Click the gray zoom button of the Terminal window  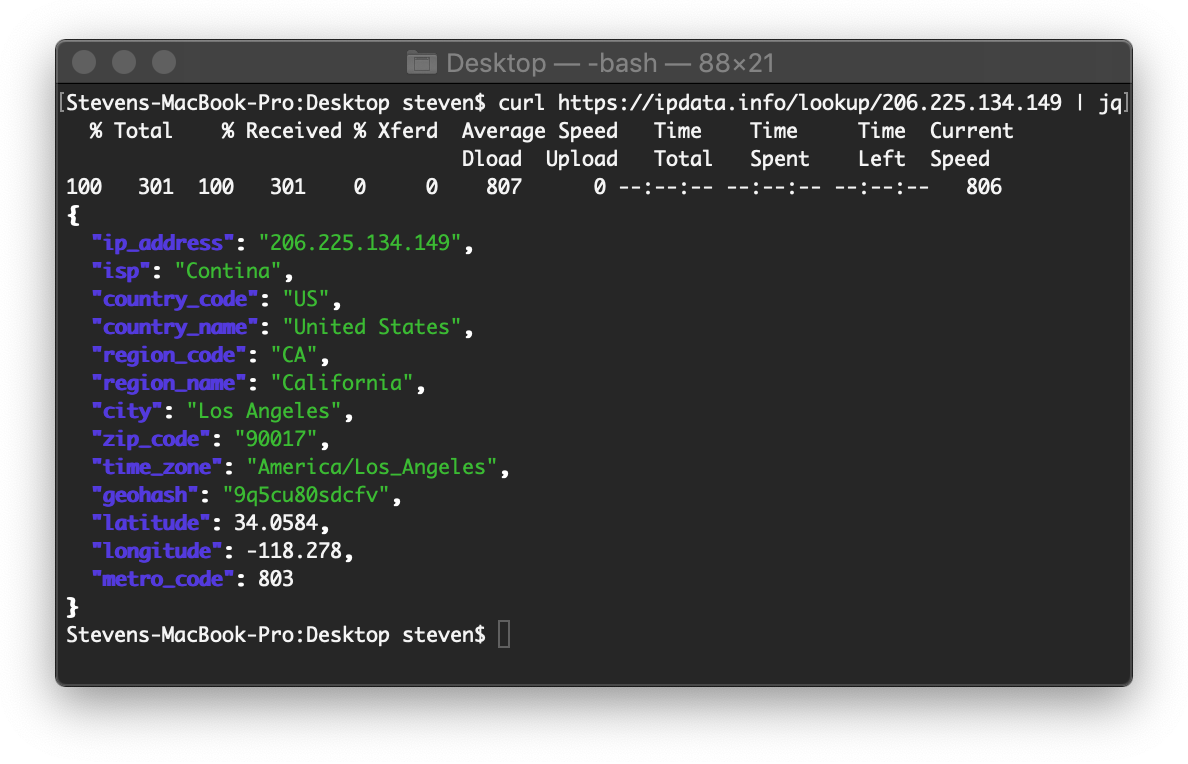click(x=164, y=62)
